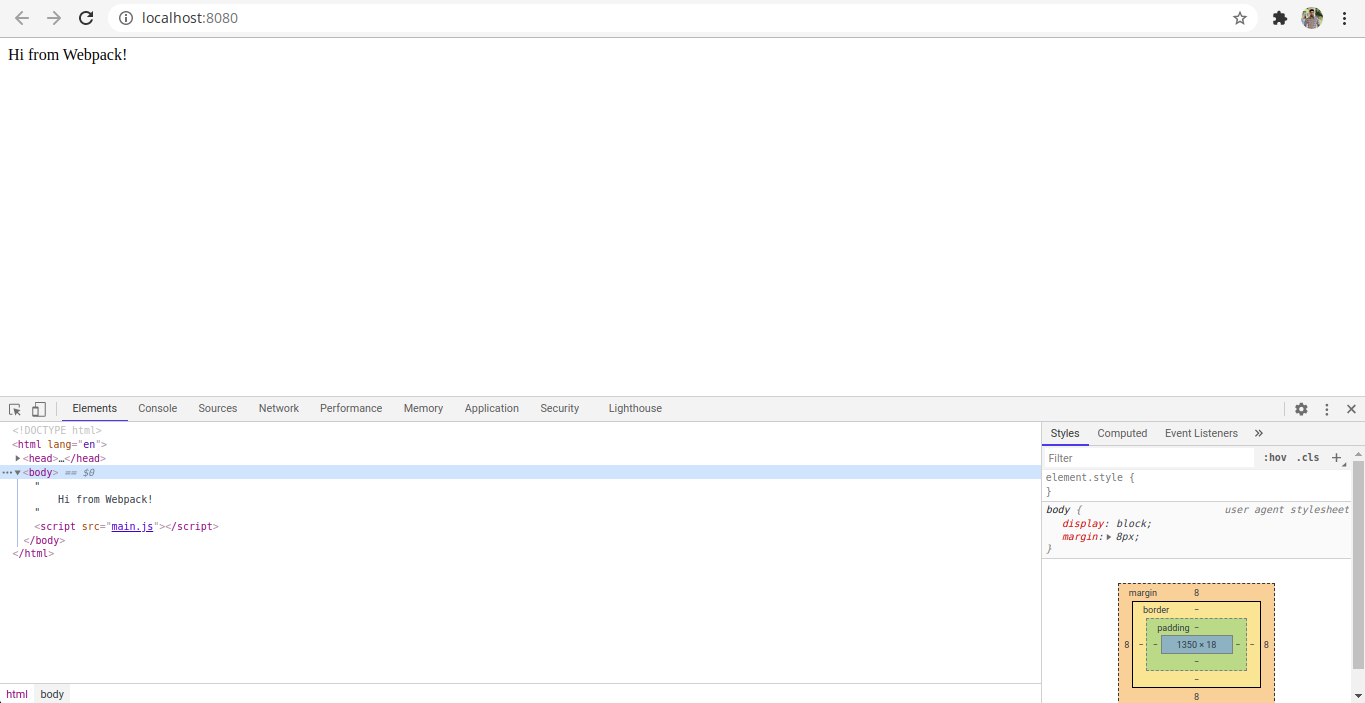Viewport: 1365px width, 703px height.
Task: Select the script element row
Action: click(126, 526)
